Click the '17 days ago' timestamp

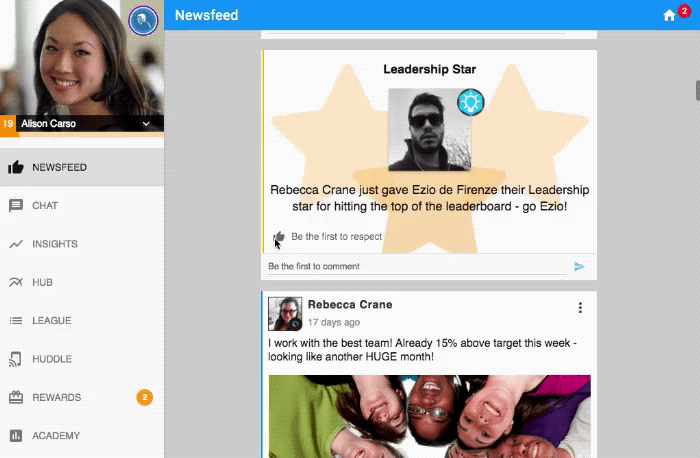pos(333,322)
